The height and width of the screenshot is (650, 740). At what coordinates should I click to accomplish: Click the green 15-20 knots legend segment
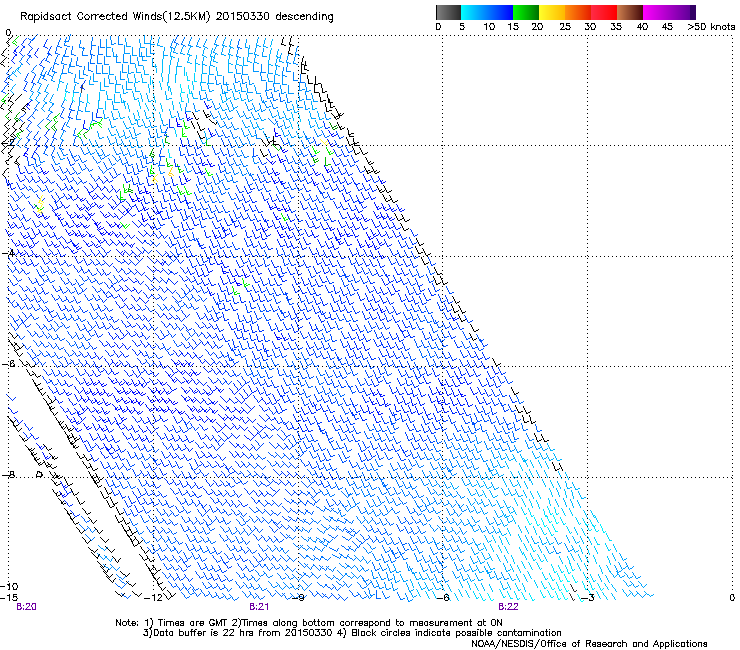tap(526, 12)
